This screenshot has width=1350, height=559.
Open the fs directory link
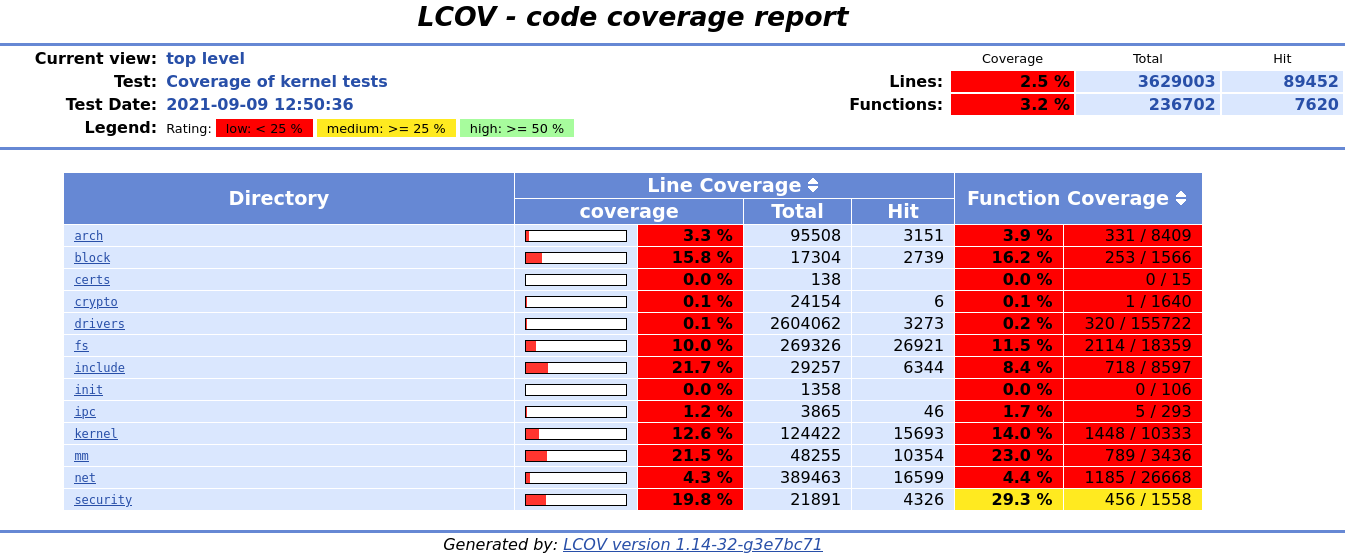tap(81, 346)
